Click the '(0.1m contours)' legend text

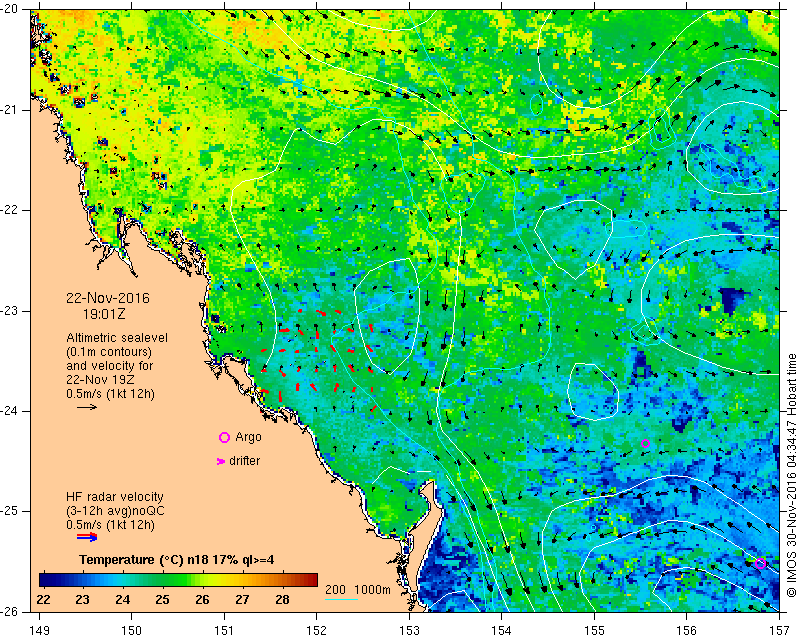click(109, 352)
